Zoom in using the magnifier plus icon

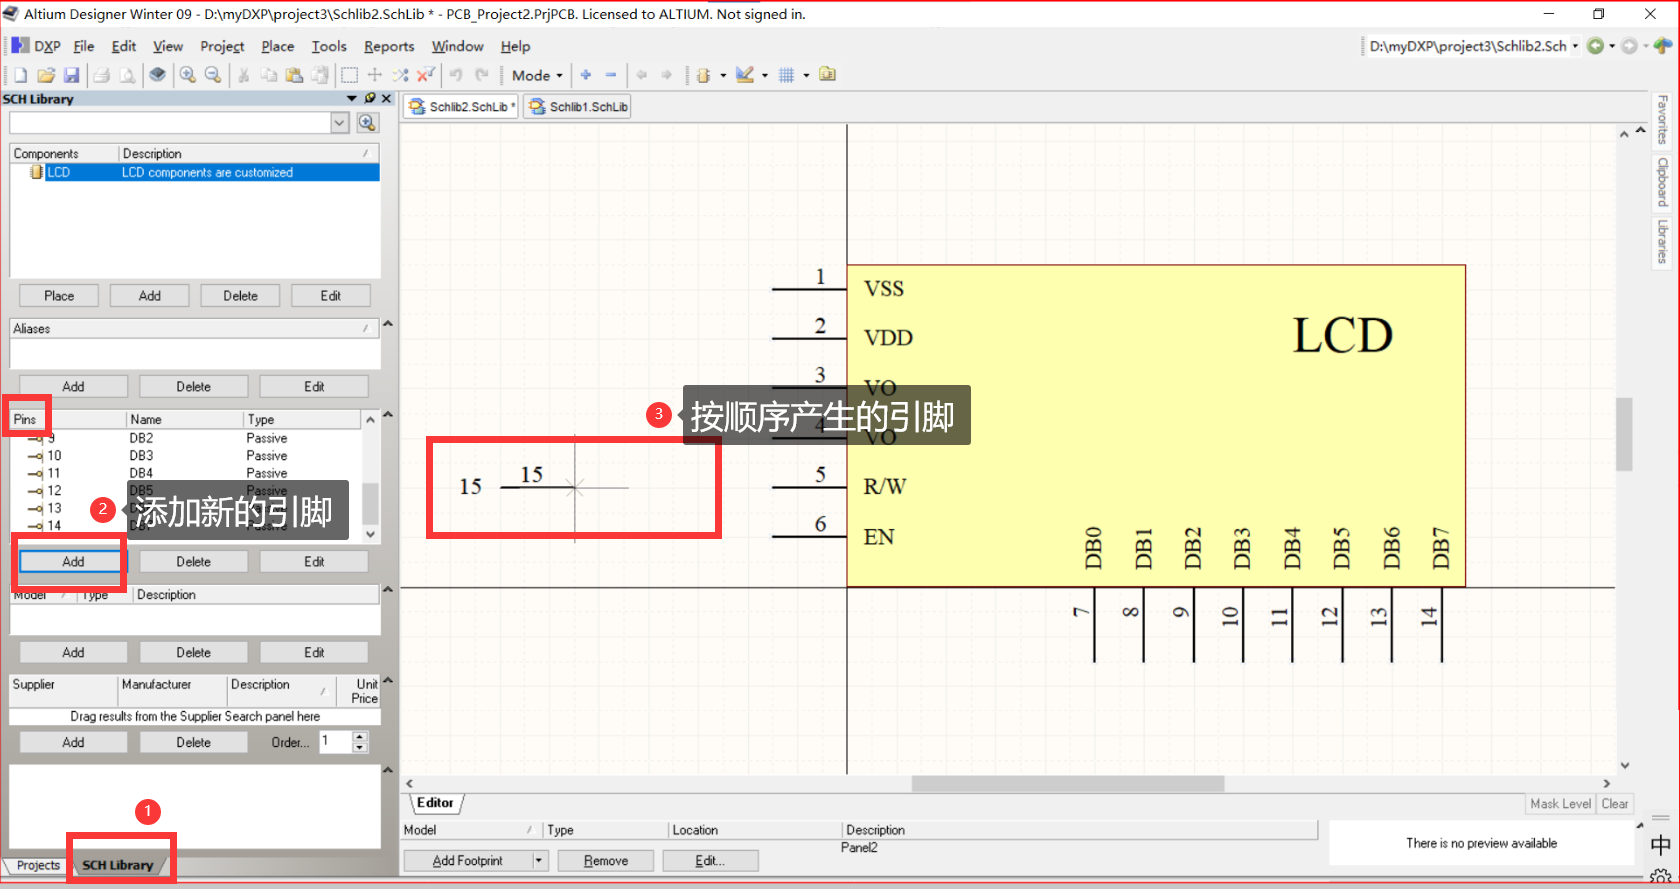pos(187,75)
